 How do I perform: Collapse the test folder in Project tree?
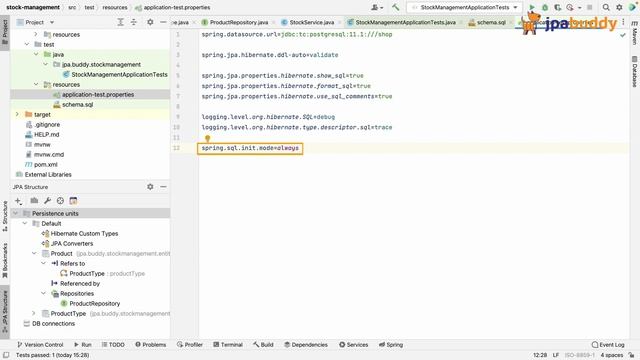click(x=27, y=44)
